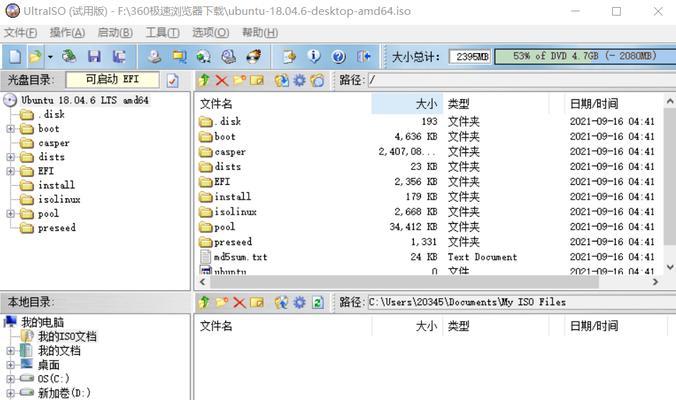Viewport: 676px width, 400px height.
Task: Expand 新加卷(D:) drive in local tree
Action: tap(11, 393)
